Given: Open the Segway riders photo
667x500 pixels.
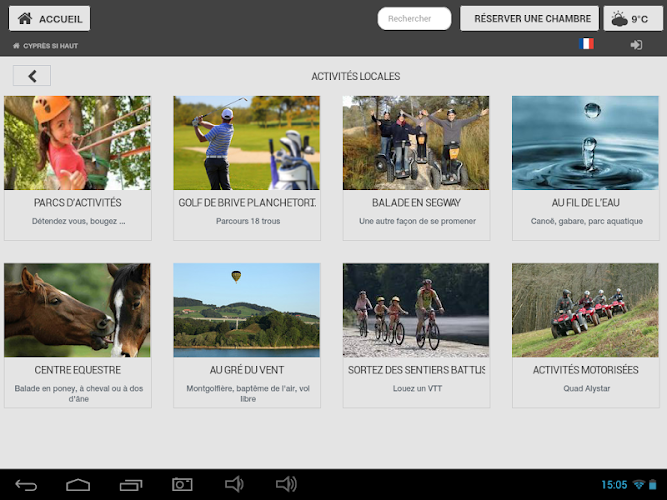Looking at the screenshot, I should tap(416, 143).
